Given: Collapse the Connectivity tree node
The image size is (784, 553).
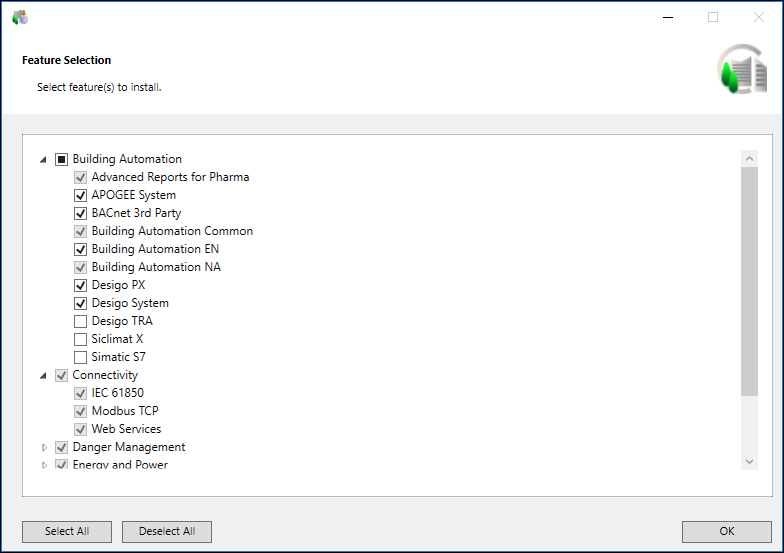Looking at the screenshot, I should point(43,375).
